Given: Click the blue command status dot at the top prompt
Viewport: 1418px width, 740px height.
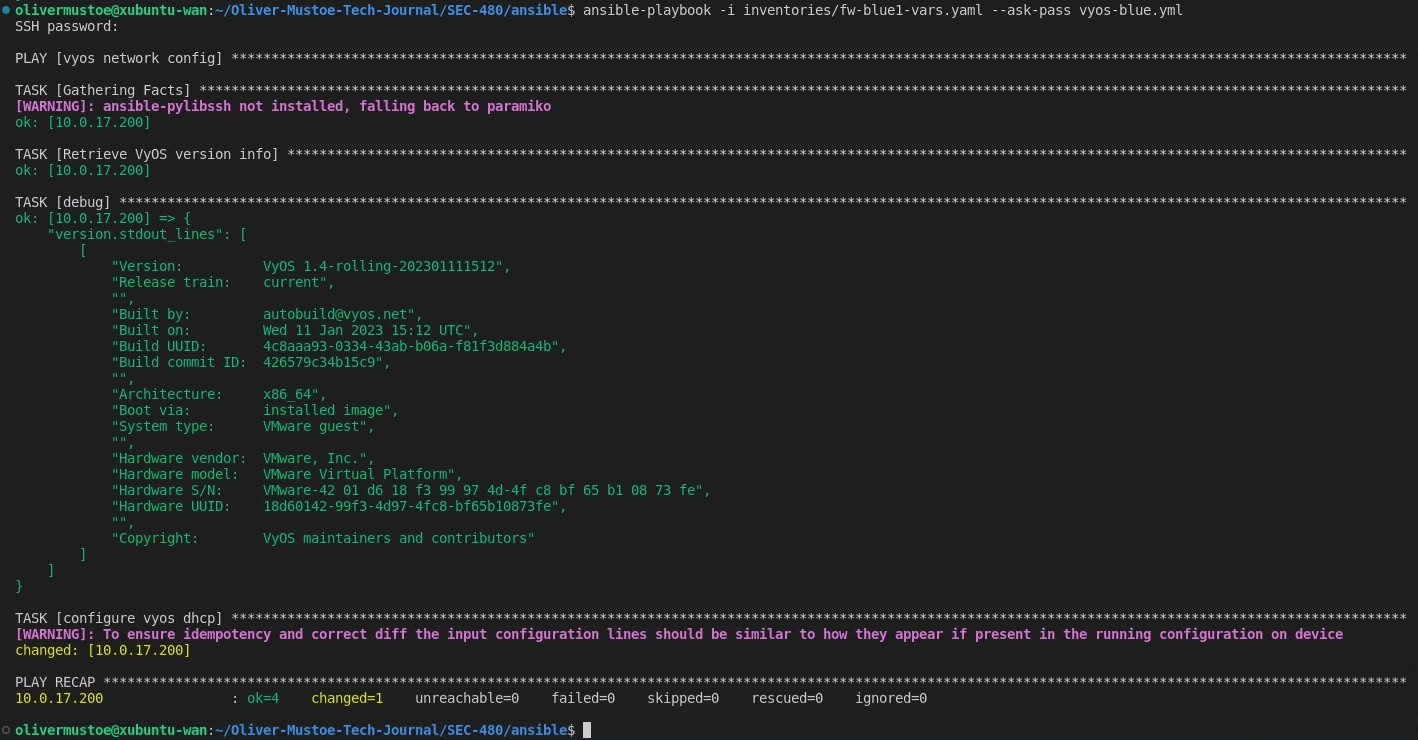Looking at the screenshot, I should (6, 10).
